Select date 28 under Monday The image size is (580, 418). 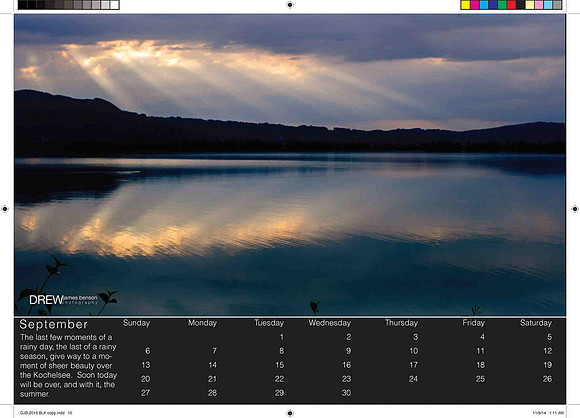click(x=212, y=393)
